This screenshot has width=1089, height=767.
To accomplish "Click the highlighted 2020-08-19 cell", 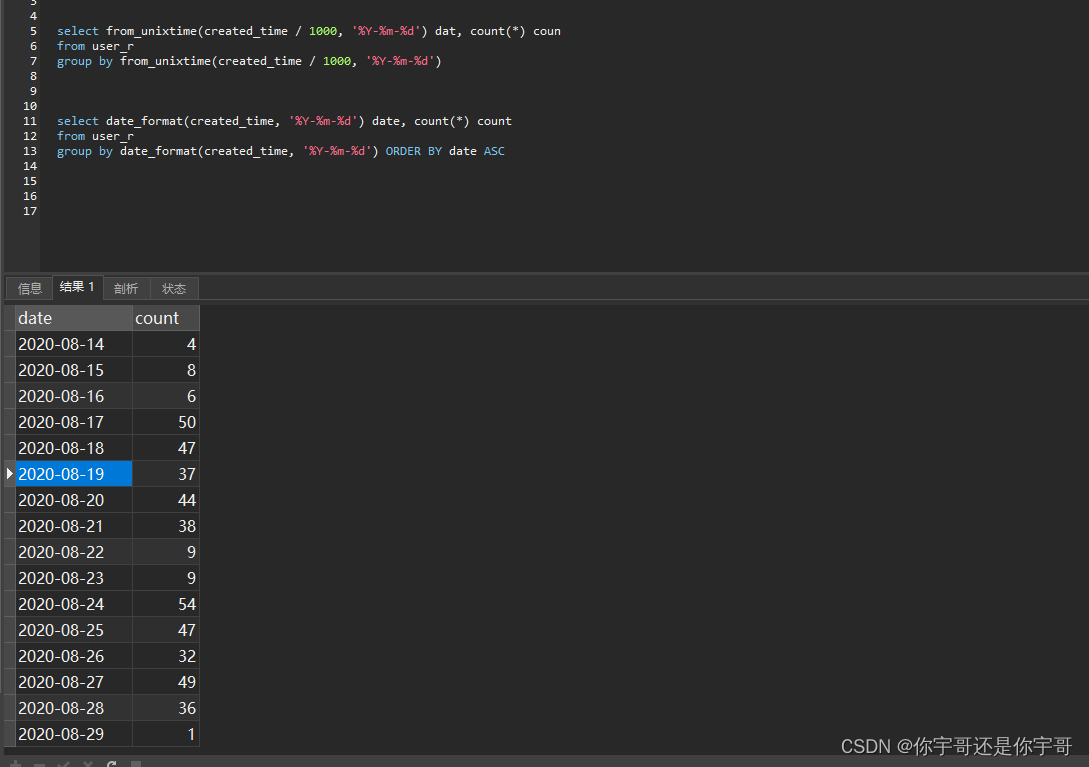I will [74, 474].
